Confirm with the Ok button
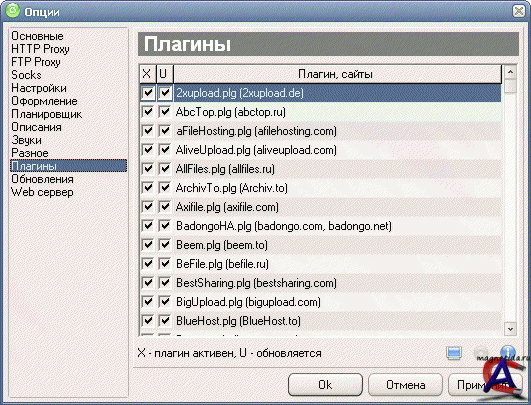 click(325, 385)
